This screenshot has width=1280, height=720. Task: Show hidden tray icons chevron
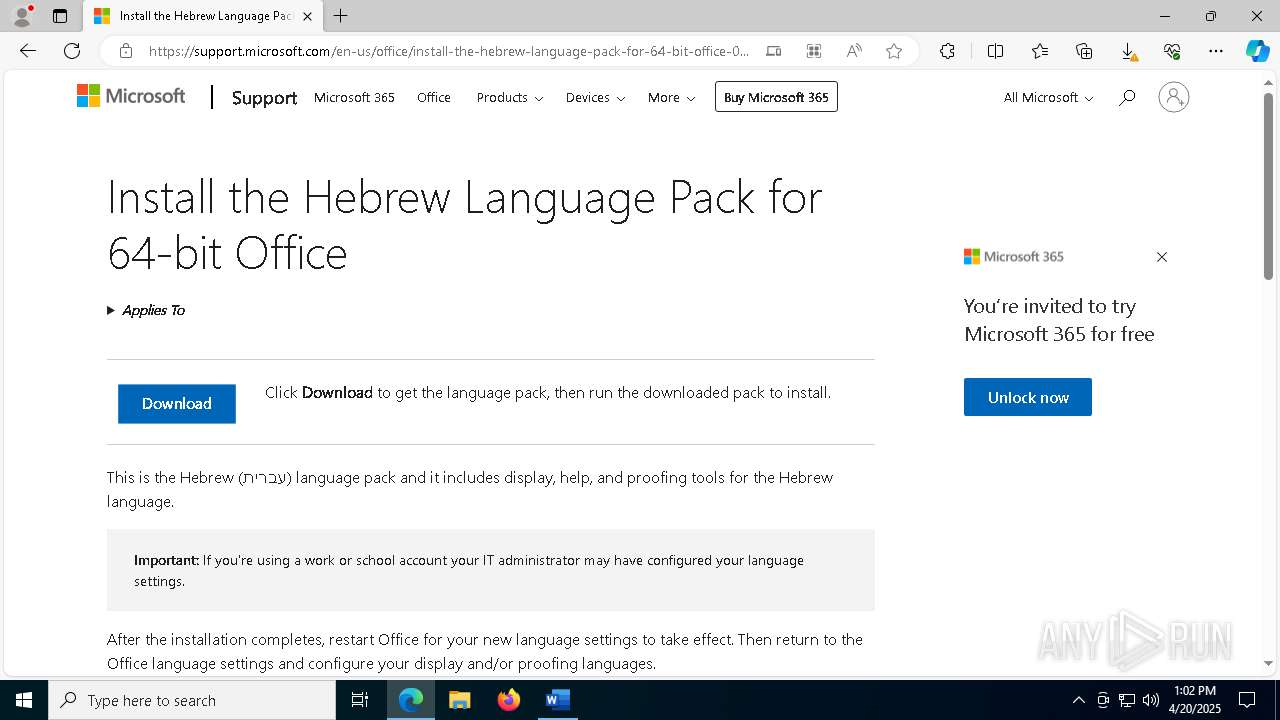pyautogui.click(x=1078, y=700)
